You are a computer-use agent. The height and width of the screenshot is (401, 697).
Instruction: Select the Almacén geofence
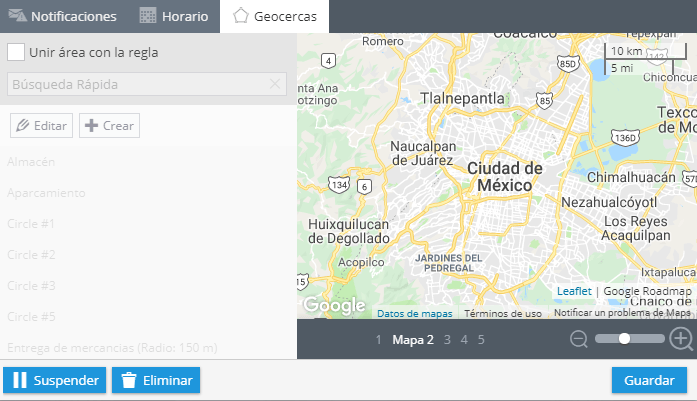point(31,162)
